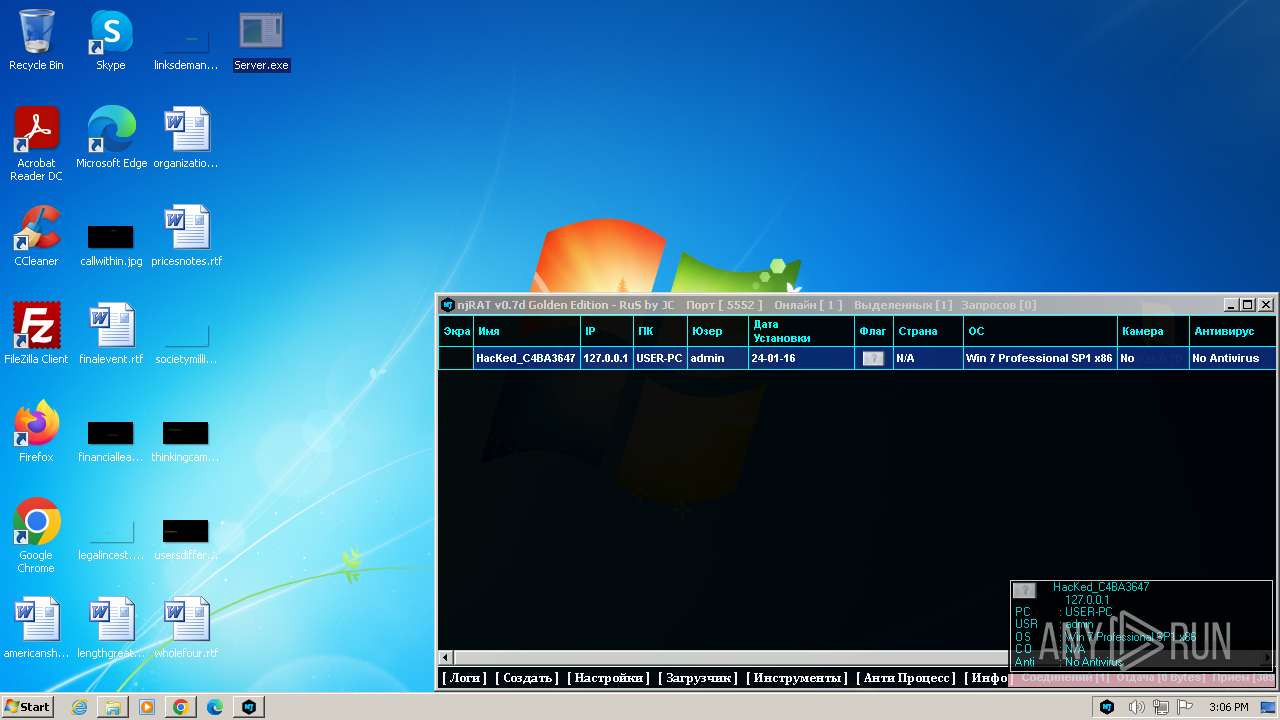1280x720 pixels.
Task: Launch the FileZilla Client desktop shortcut
Action: pos(37,334)
